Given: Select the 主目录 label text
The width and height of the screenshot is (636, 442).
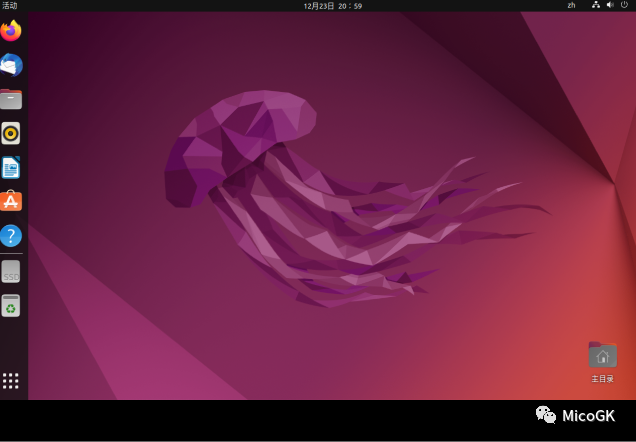Looking at the screenshot, I should [602, 379].
